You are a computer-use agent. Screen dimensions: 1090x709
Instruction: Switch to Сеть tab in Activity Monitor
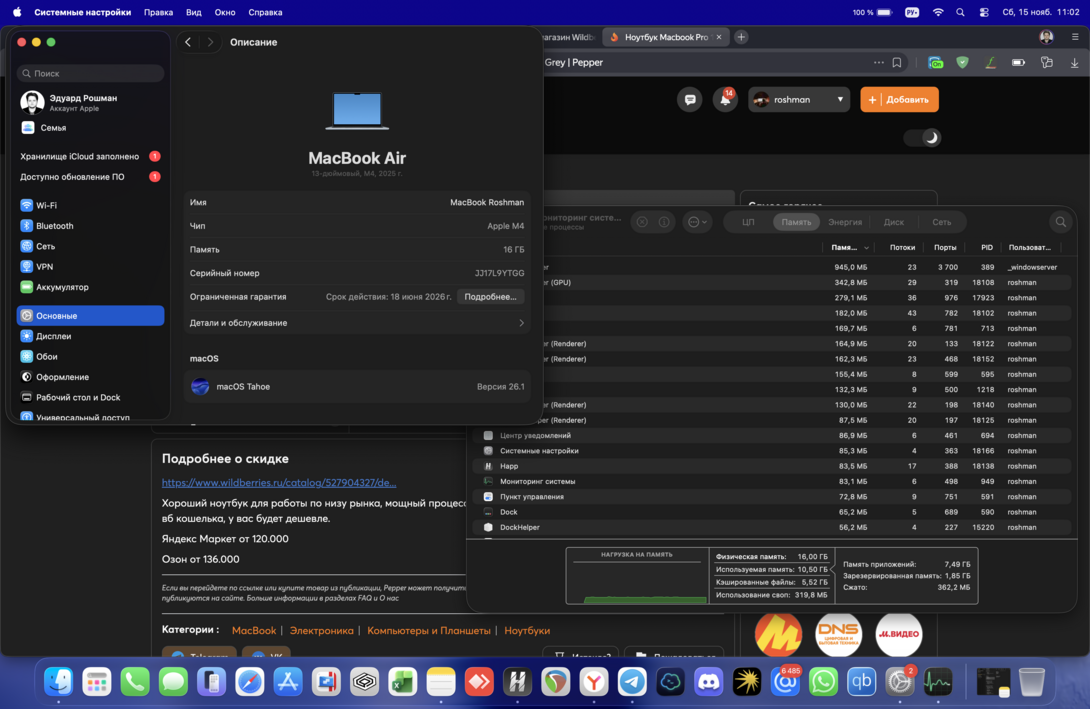pyautogui.click(x=941, y=222)
